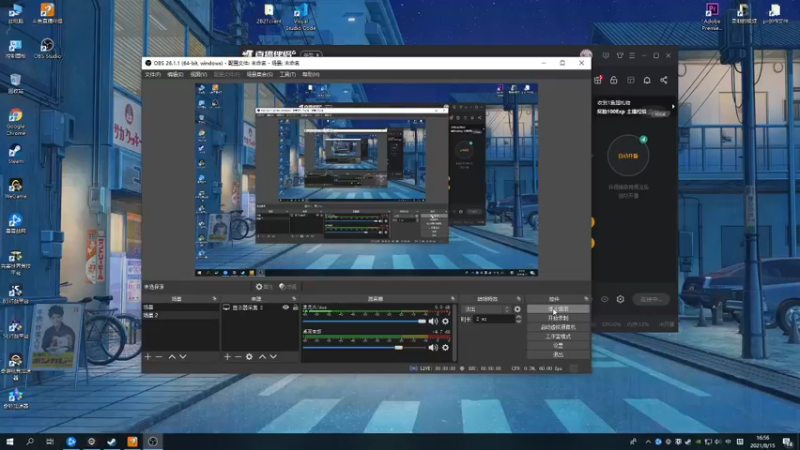The image size is (800, 450).
Task: Open scene transition properties gear
Action: pyautogui.click(x=517, y=309)
